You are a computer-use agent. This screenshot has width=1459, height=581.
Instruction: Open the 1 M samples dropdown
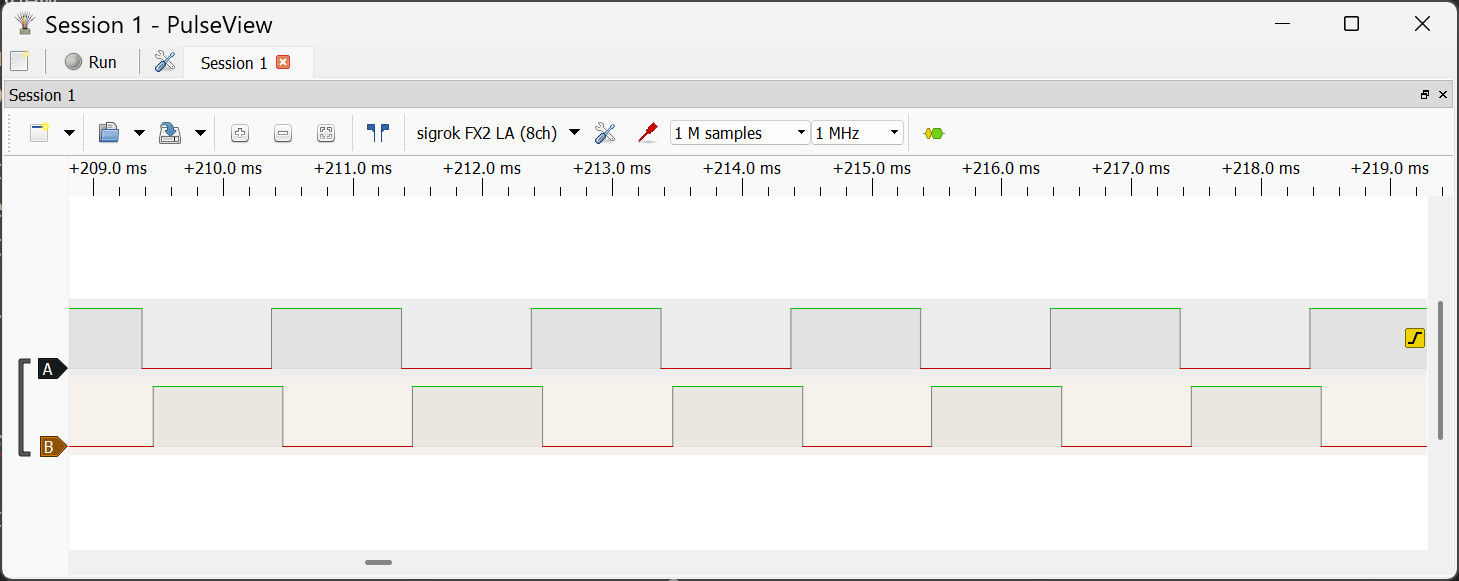[740, 133]
